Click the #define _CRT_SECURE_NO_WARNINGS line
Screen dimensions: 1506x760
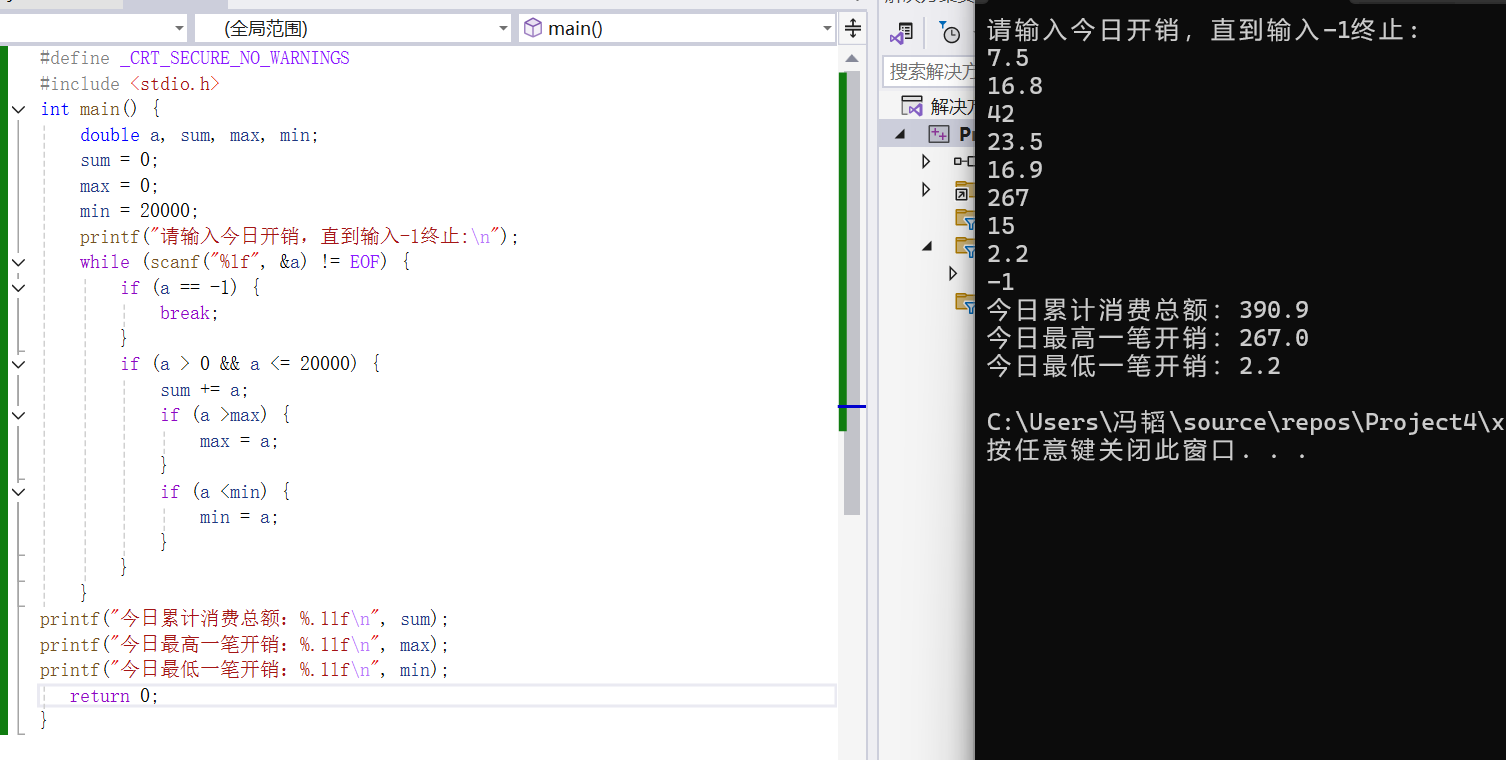click(195, 58)
